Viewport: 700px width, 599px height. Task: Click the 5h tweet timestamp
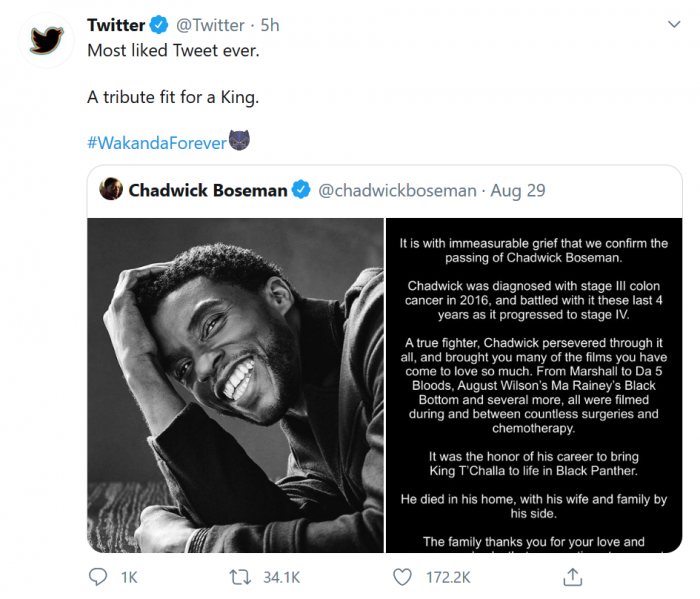tap(270, 25)
